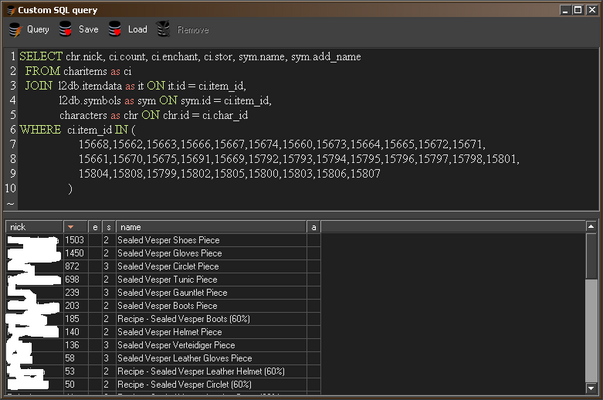The image size is (603, 400).
Task: Click the Load label in toolbar
Action: tap(138, 29)
